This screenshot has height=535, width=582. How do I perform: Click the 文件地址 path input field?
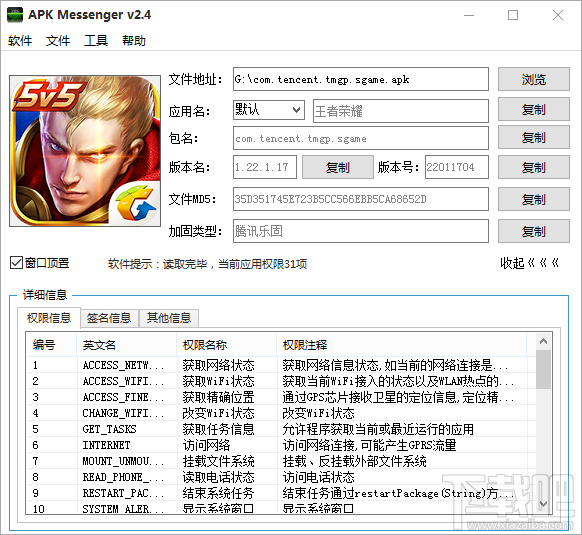361,79
